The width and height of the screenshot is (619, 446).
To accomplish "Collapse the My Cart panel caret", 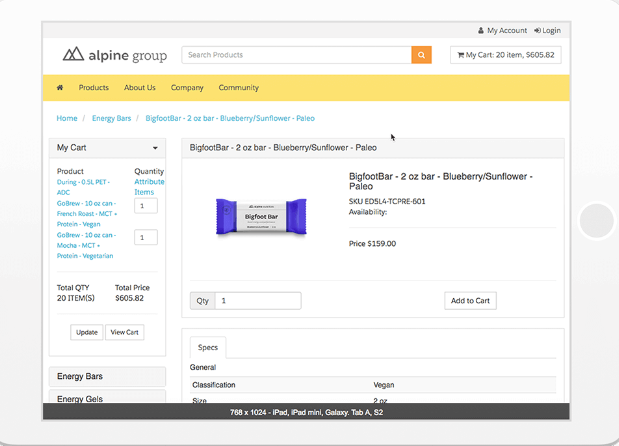I will pyautogui.click(x=155, y=148).
